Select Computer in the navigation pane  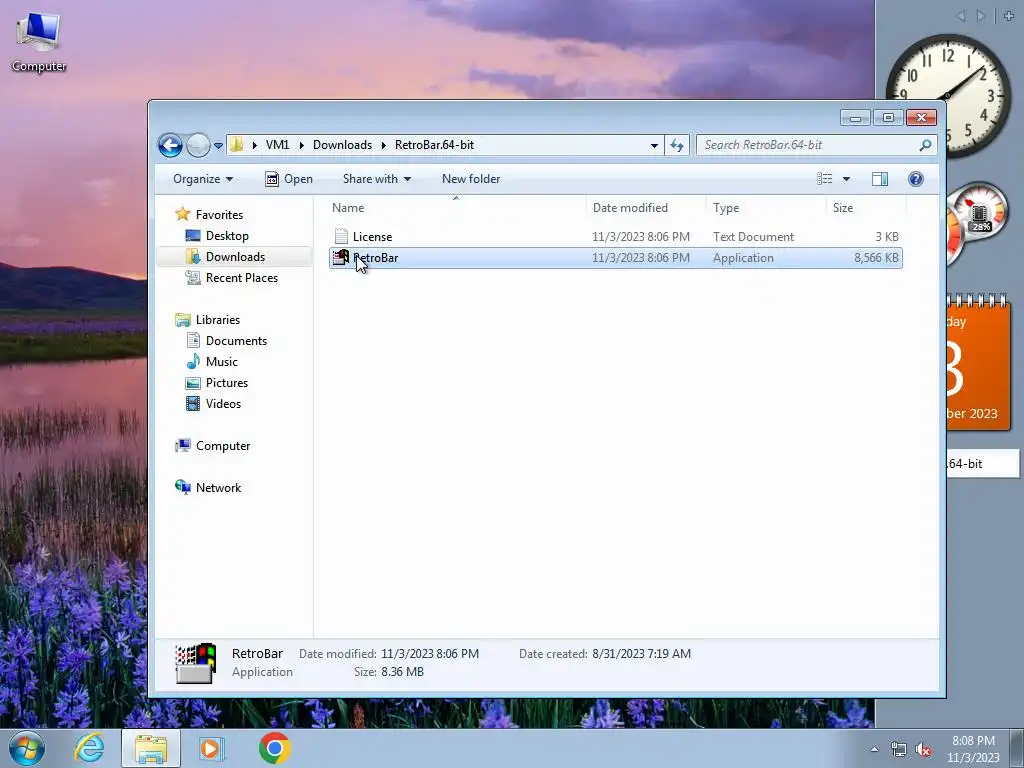tap(223, 445)
